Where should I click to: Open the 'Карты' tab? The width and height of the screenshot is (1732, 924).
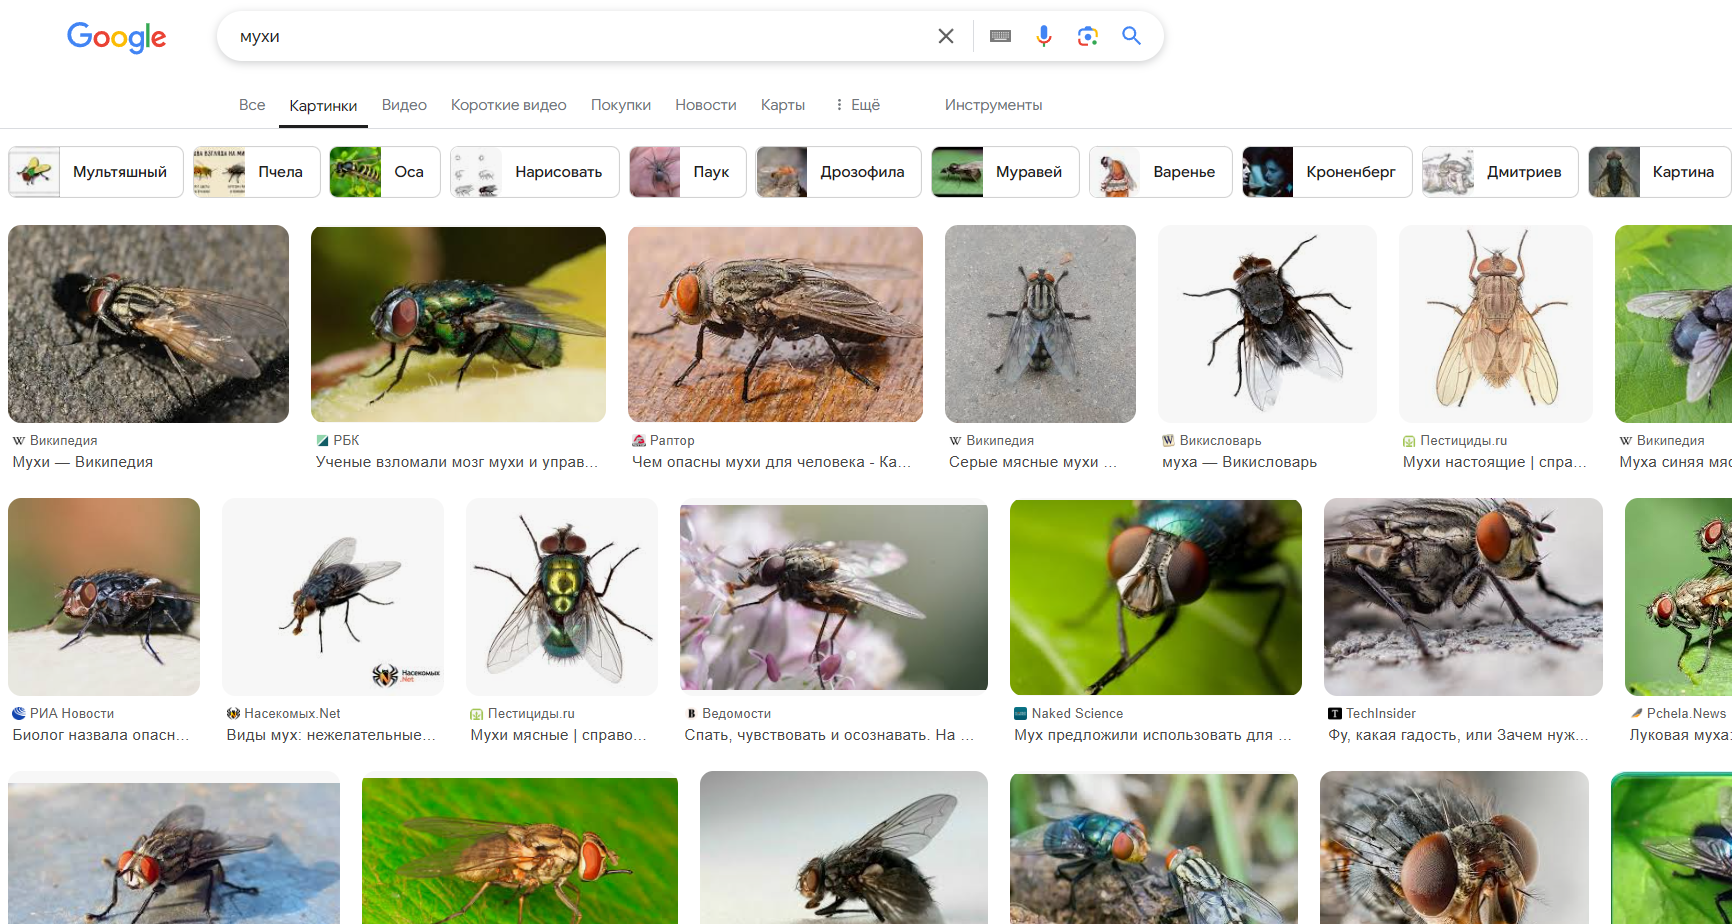click(783, 105)
